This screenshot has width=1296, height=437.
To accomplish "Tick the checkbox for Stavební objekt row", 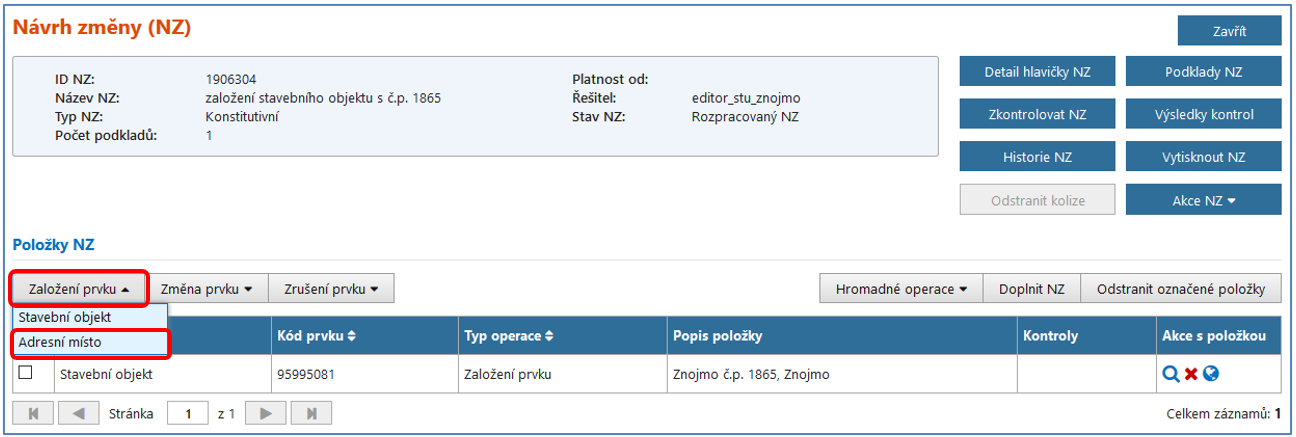I will (x=26, y=373).
